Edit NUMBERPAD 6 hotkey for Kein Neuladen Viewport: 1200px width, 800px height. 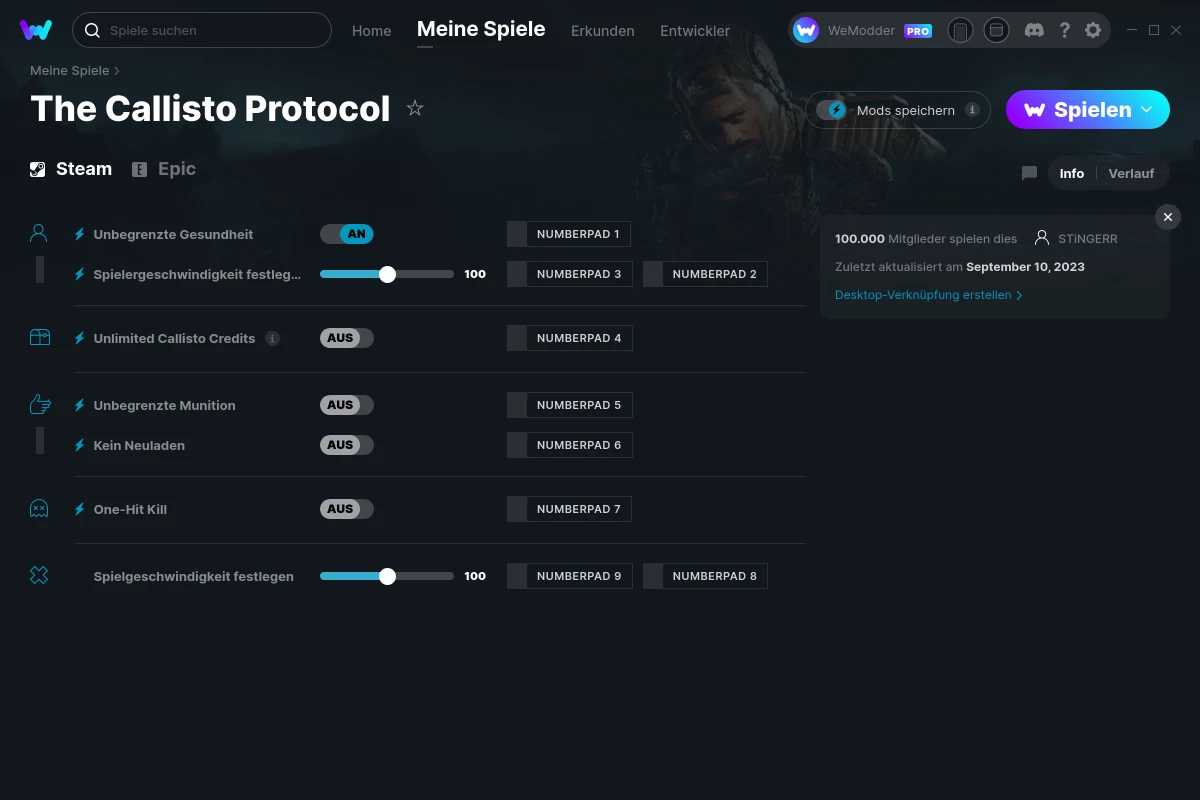pyautogui.click(x=570, y=445)
